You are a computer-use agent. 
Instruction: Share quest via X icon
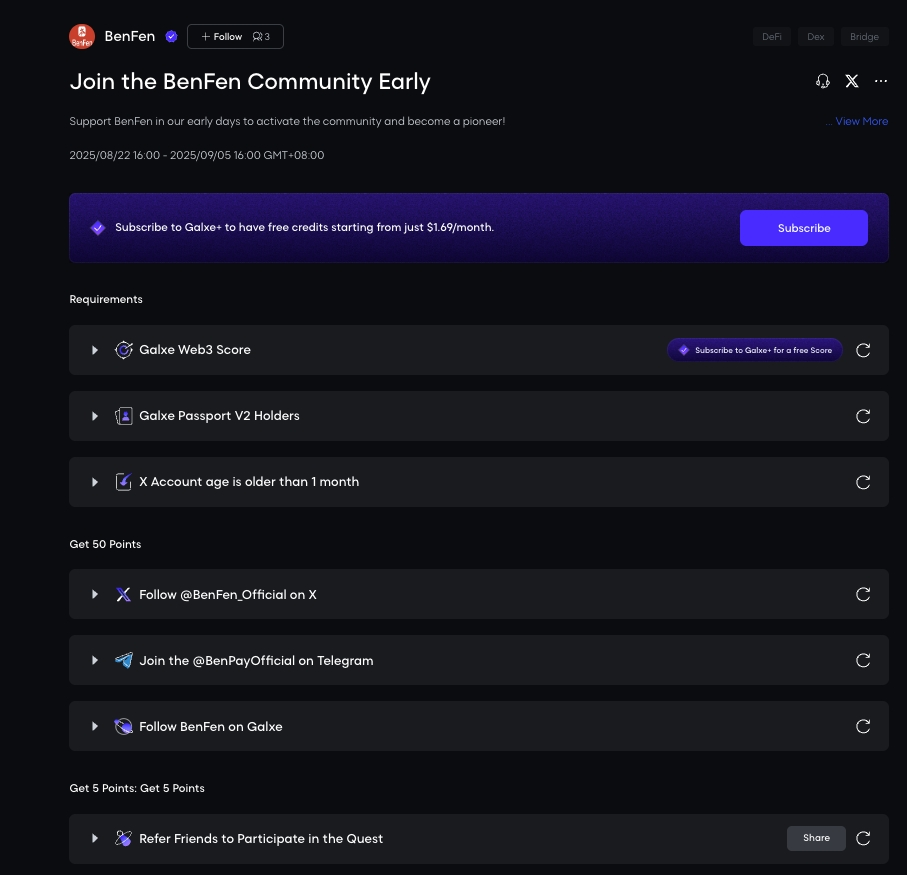pos(852,81)
